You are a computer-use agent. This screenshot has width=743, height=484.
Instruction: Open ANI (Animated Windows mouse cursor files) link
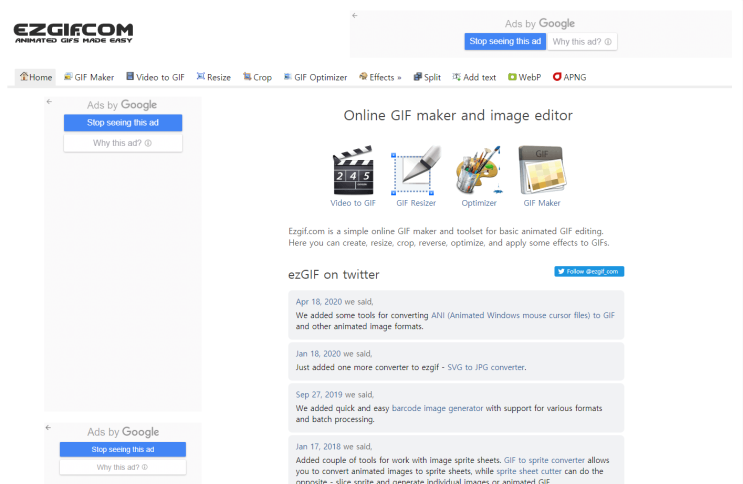(x=523, y=315)
